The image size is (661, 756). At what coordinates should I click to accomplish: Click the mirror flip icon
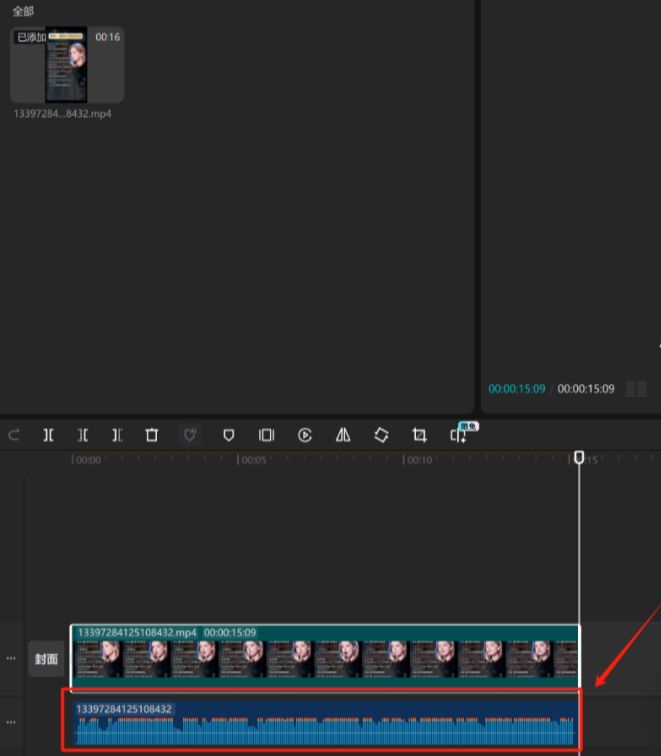343,435
